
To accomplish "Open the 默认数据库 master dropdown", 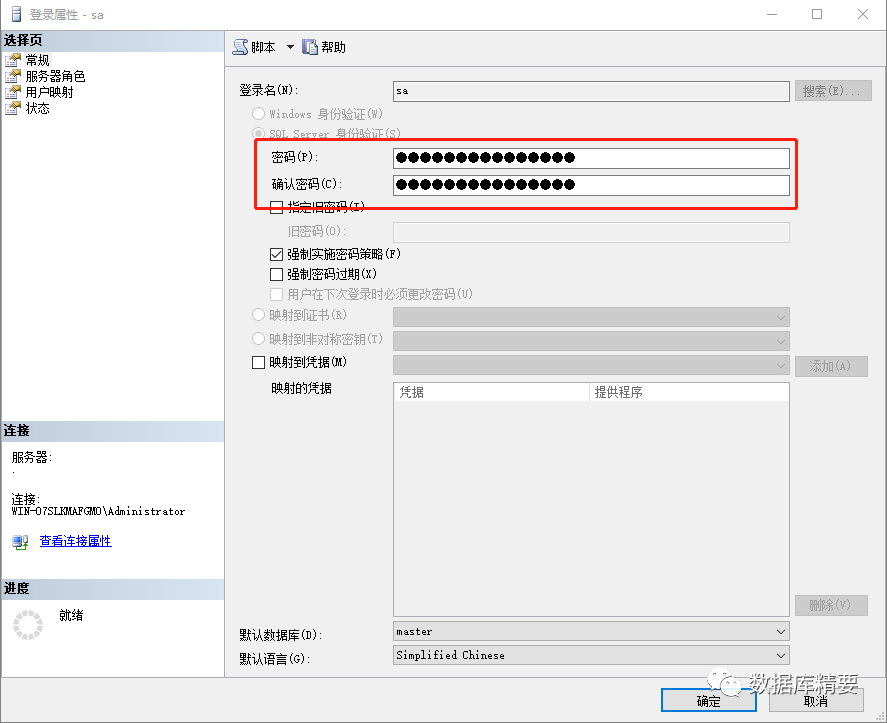I will tap(591, 631).
